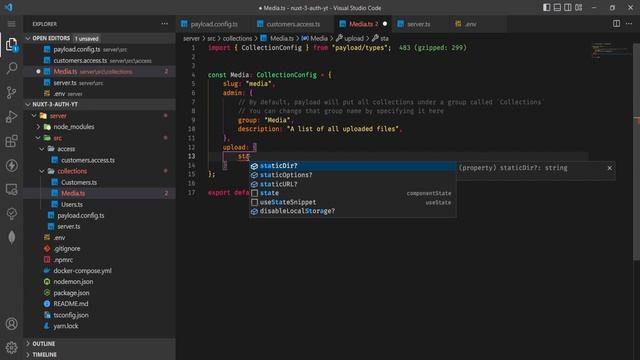This screenshot has height=360, width=640.
Task: Click the '1 unsaved' badge
Action: [87, 39]
